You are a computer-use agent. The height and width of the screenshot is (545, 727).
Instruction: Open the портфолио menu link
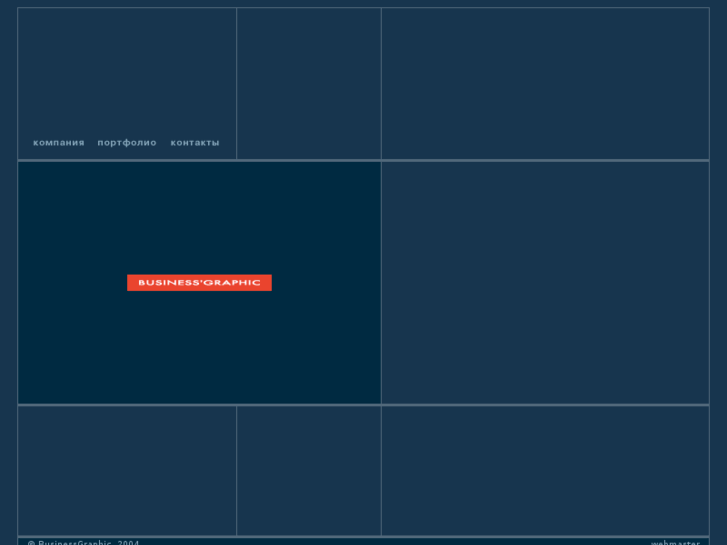127,143
